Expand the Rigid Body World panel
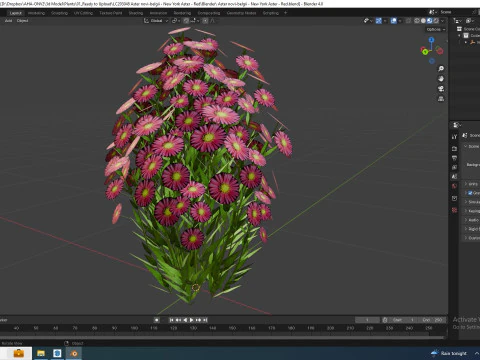 coord(471,229)
